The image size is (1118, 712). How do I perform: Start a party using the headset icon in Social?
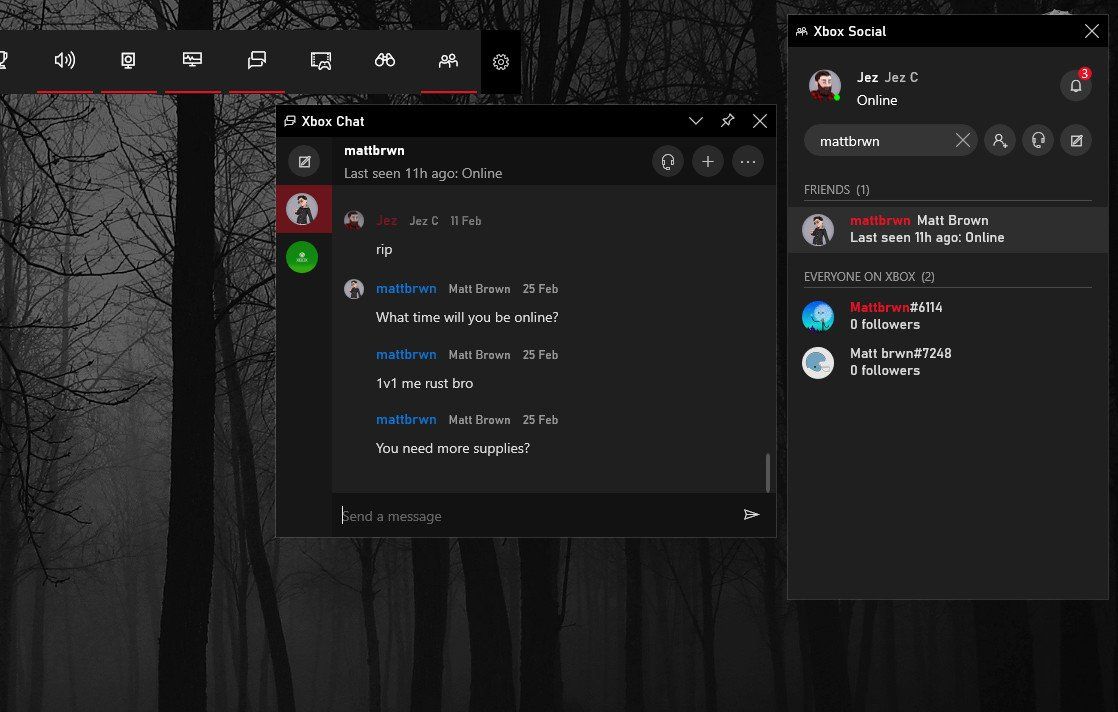point(1038,140)
